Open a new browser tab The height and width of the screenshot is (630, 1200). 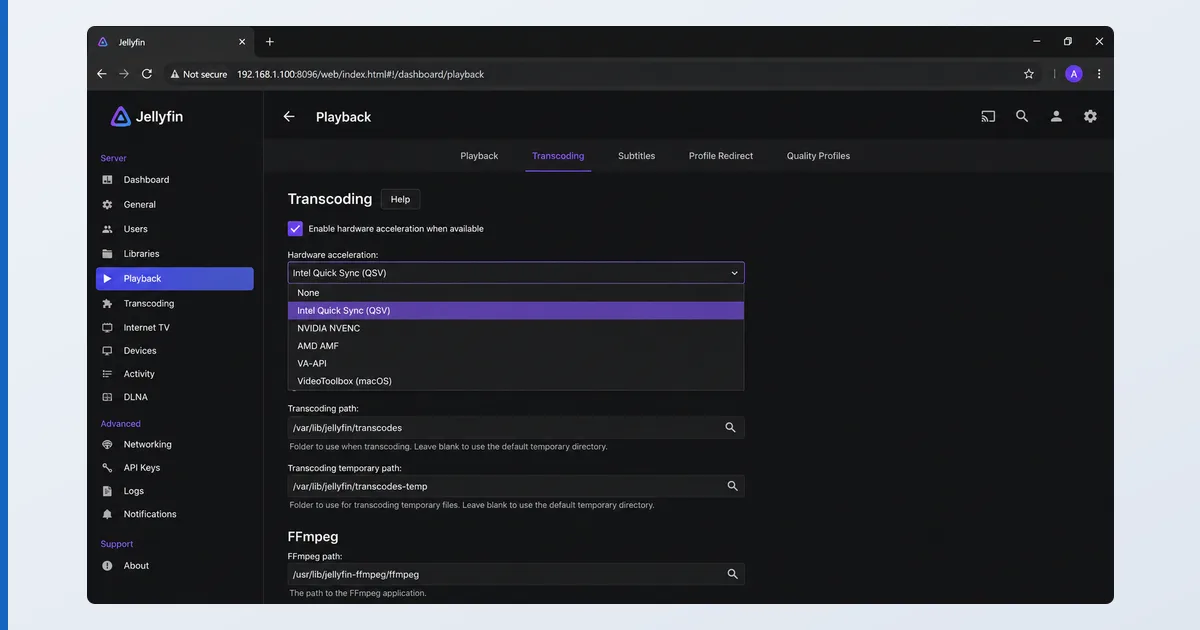click(x=270, y=42)
